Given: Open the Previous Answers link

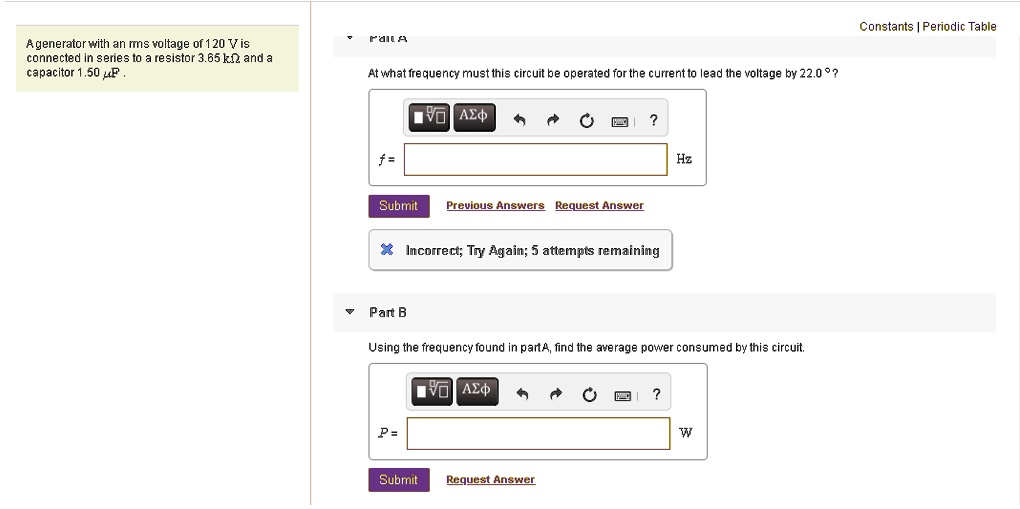Looking at the screenshot, I should click(495, 205).
